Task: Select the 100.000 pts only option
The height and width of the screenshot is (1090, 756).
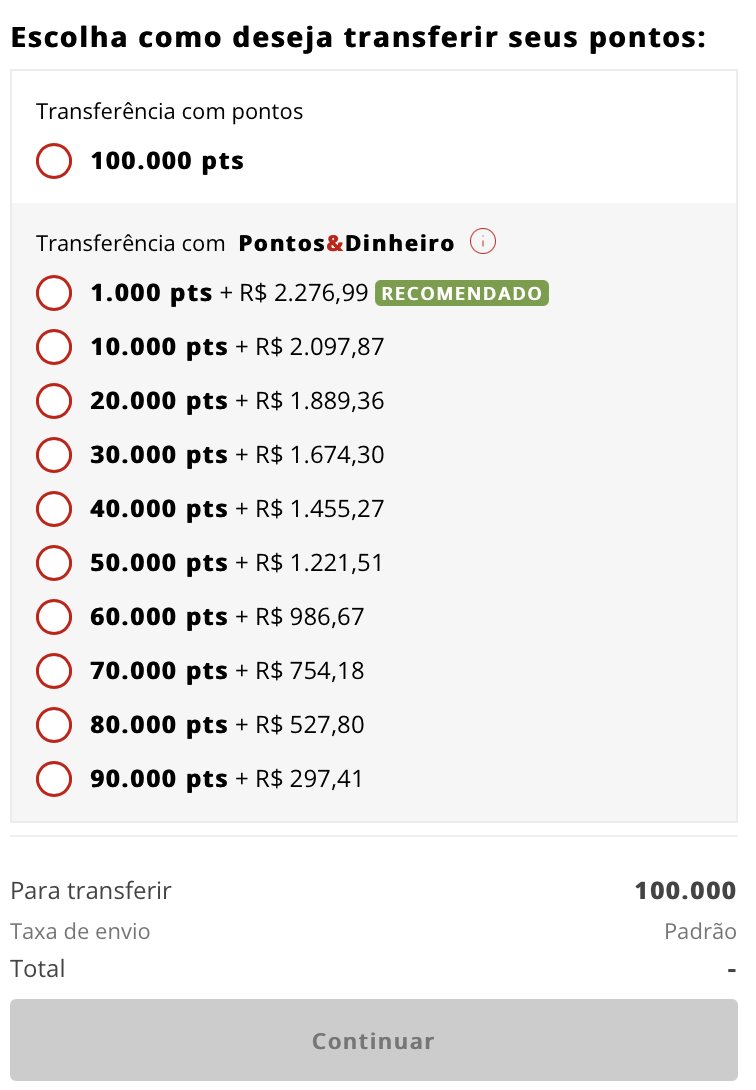Action: coord(54,161)
